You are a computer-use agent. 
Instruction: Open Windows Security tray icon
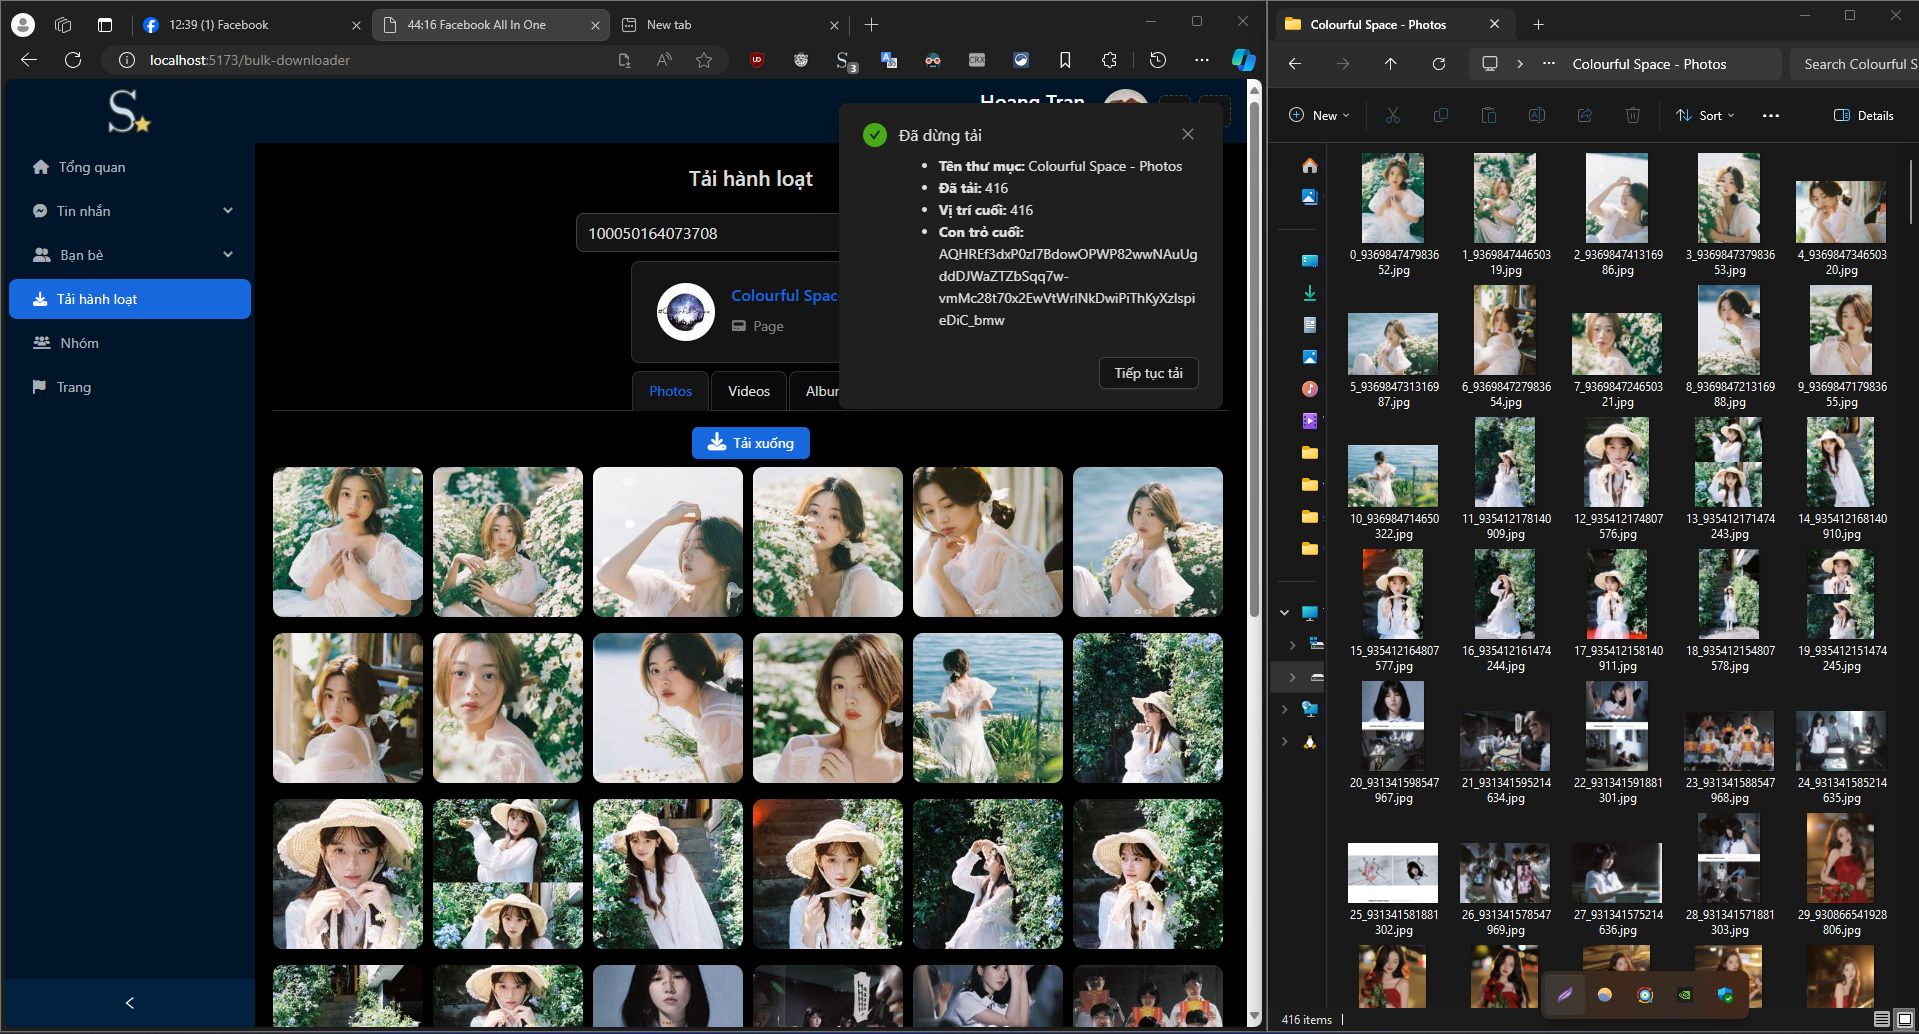point(1725,995)
